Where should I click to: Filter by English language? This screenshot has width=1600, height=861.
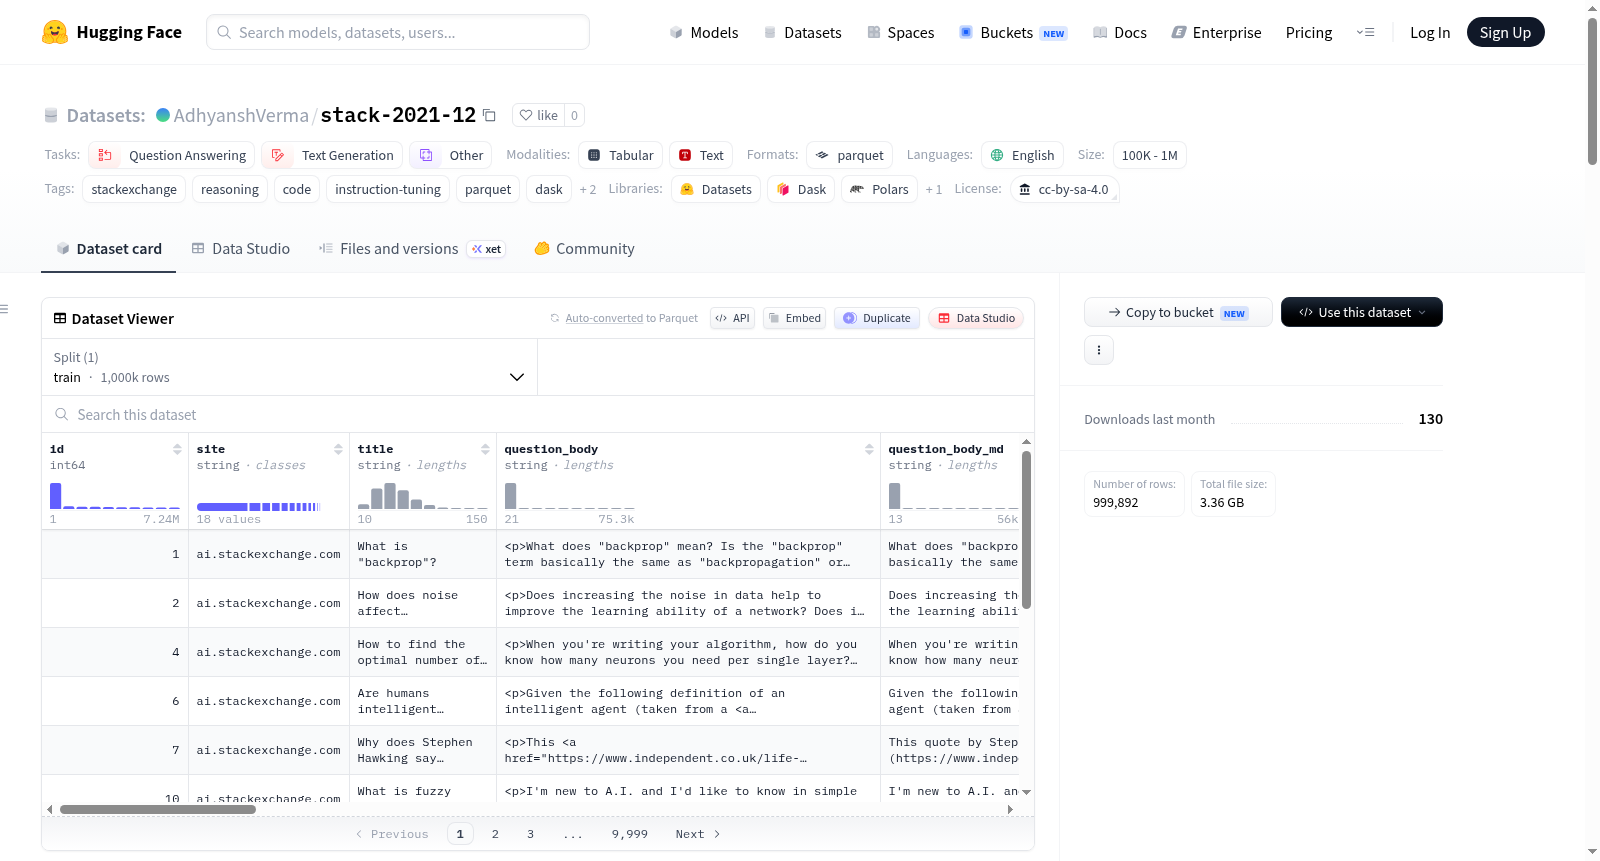point(1022,155)
